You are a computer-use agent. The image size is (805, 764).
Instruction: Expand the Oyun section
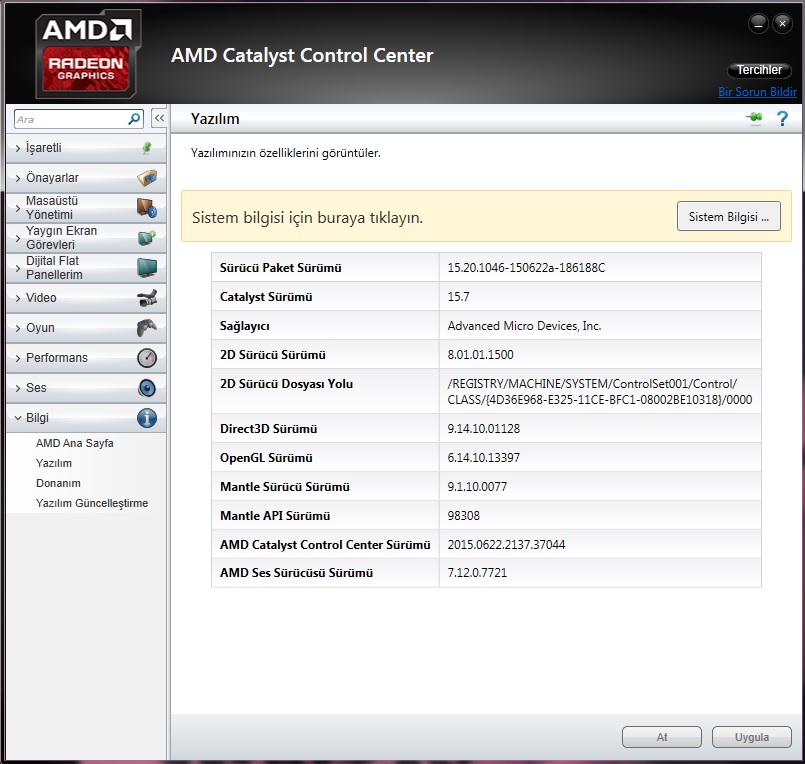[86, 328]
